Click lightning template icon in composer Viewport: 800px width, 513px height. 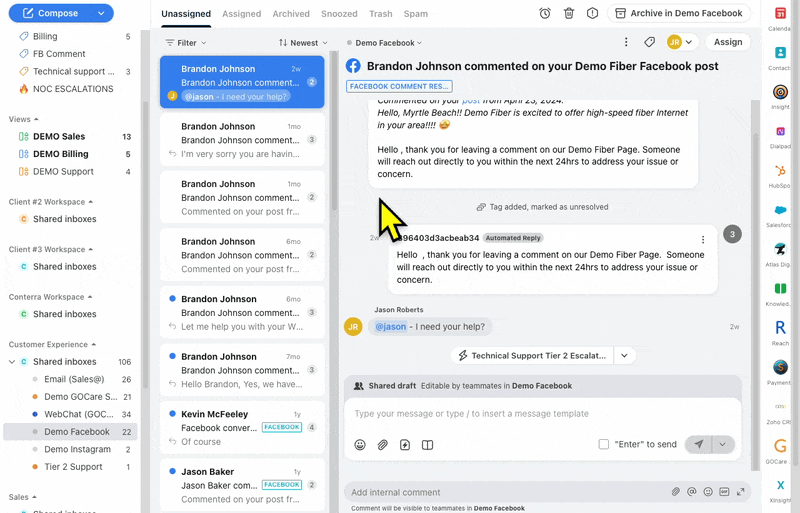[x=405, y=445]
